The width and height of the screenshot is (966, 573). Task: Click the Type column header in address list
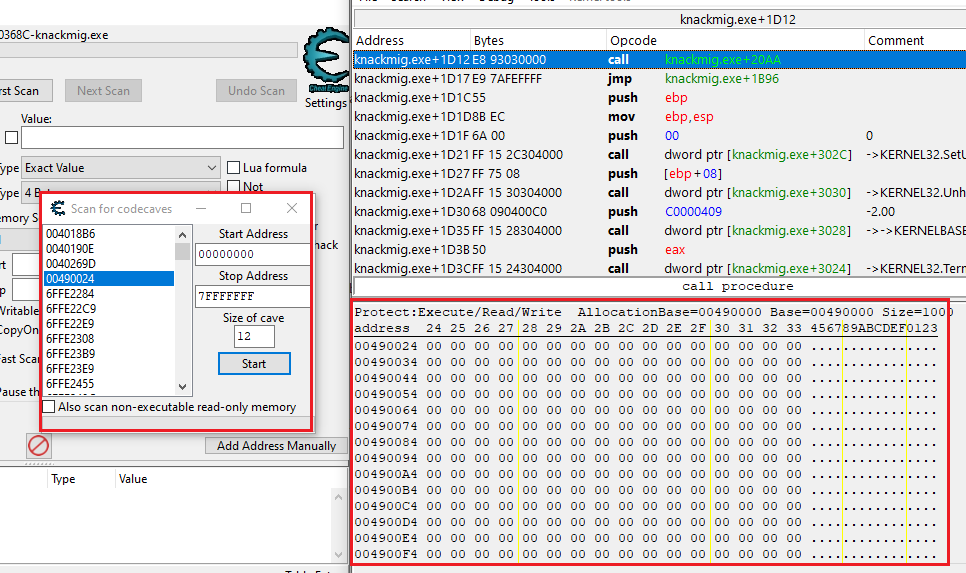[x=81, y=479]
